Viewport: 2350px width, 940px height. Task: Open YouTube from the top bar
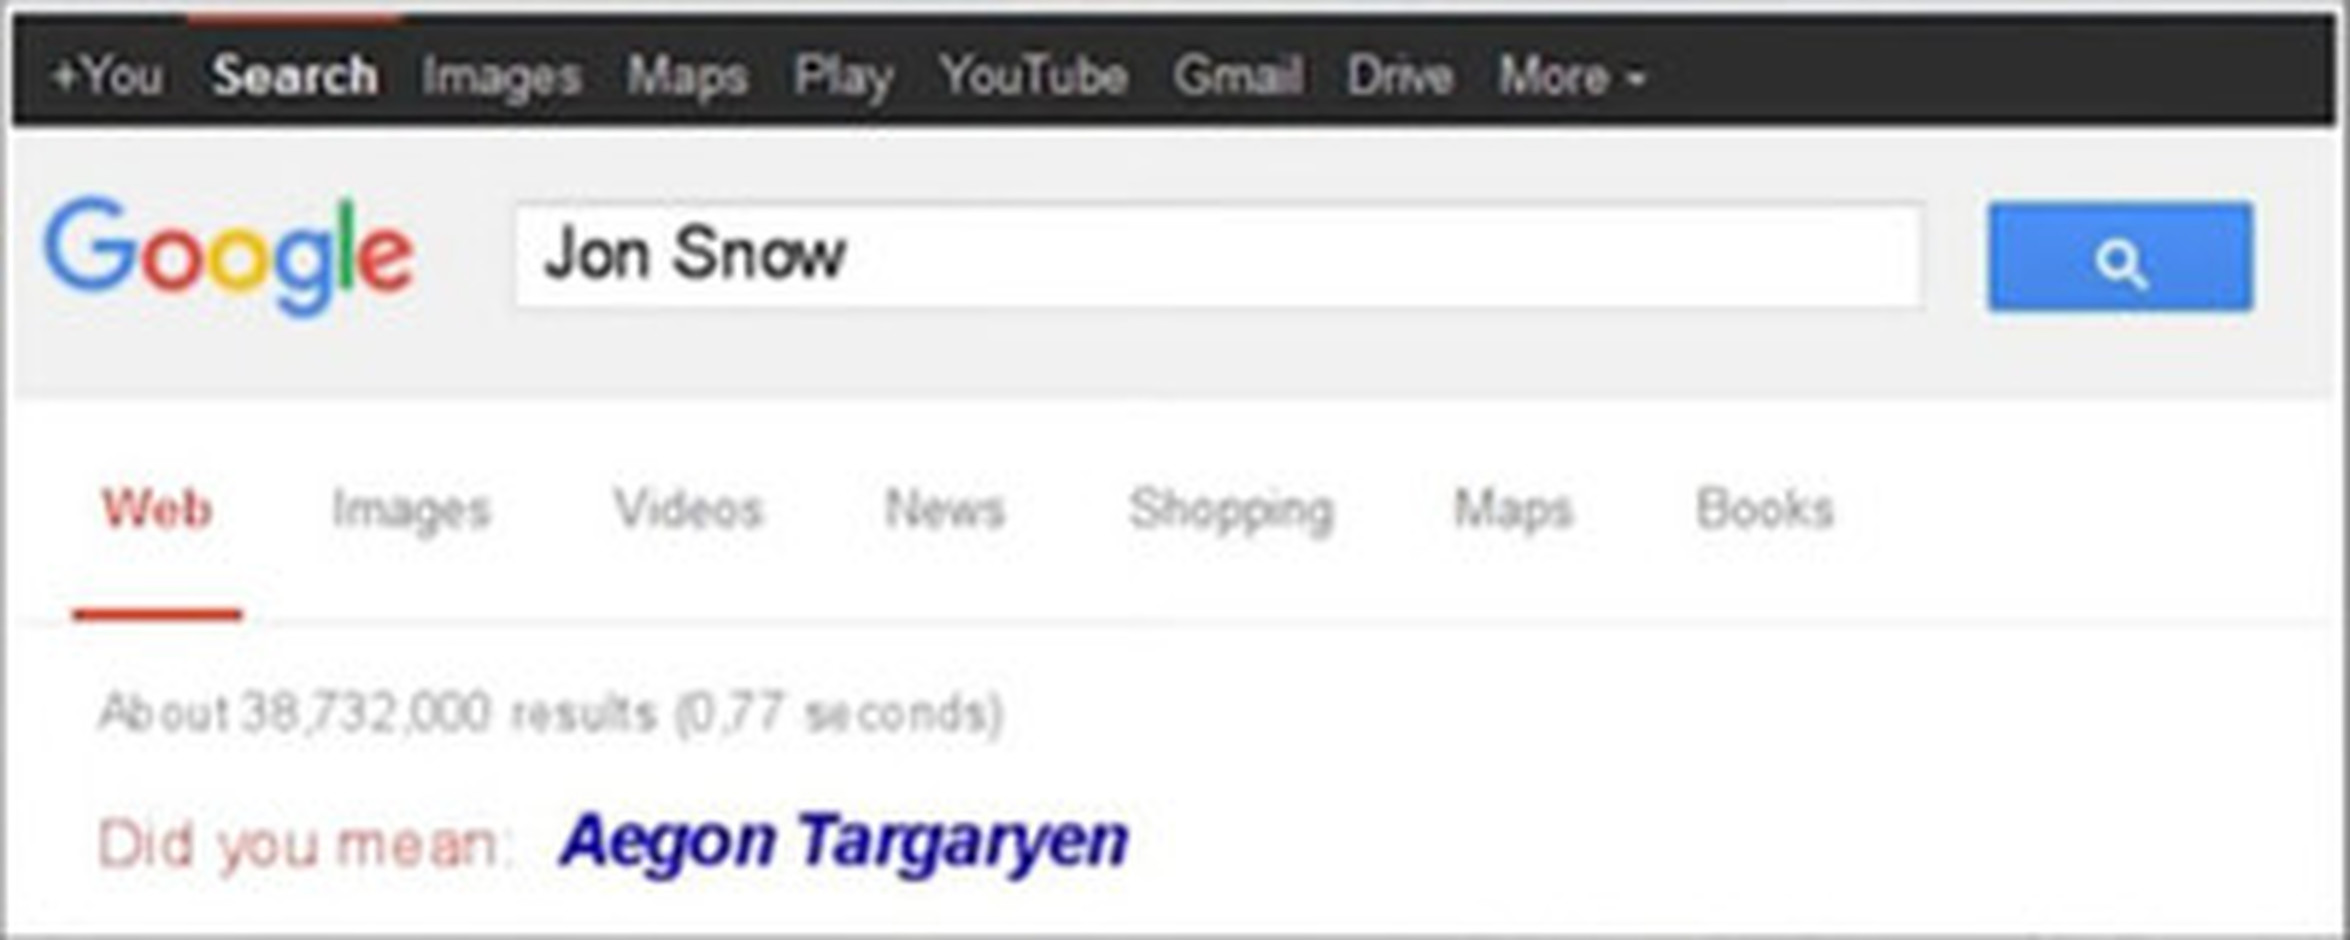[1033, 76]
